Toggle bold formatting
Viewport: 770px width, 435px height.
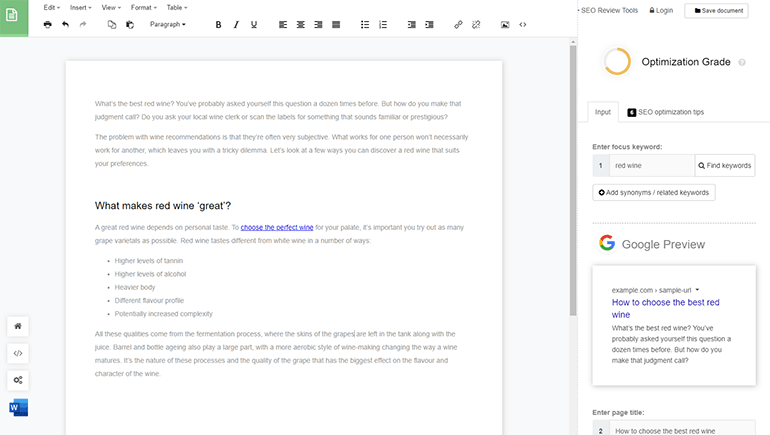(219, 24)
